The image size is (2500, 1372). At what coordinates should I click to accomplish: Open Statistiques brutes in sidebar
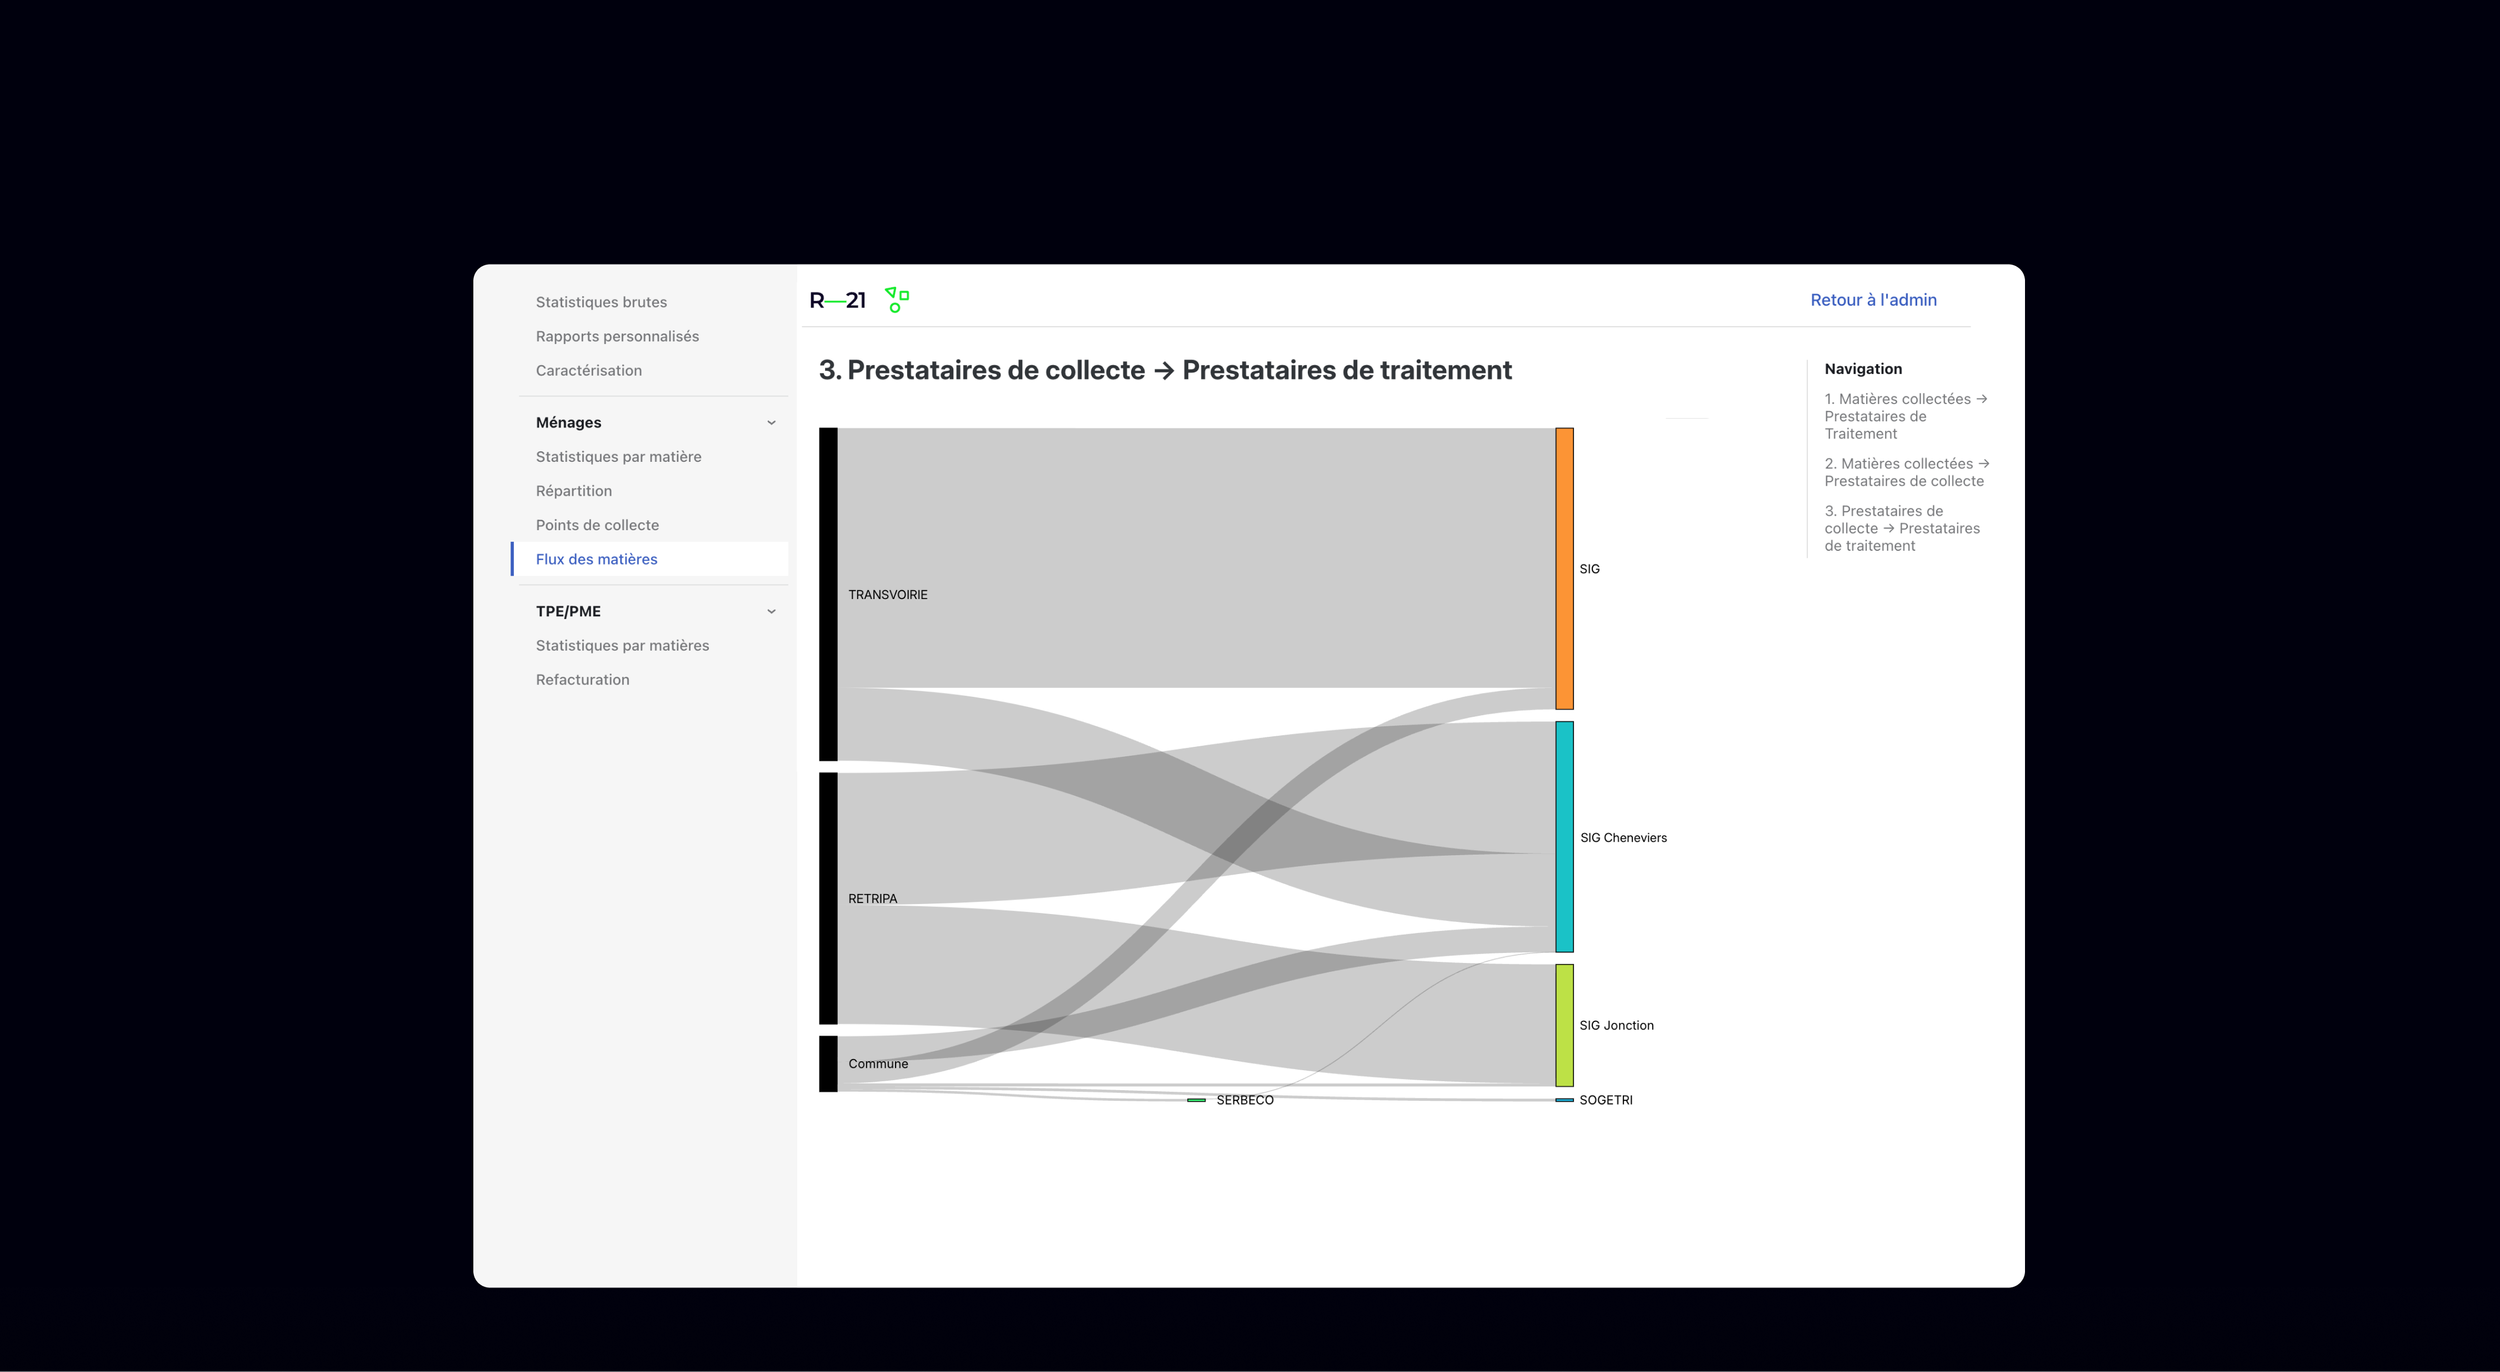pyautogui.click(x=601, y=302)
